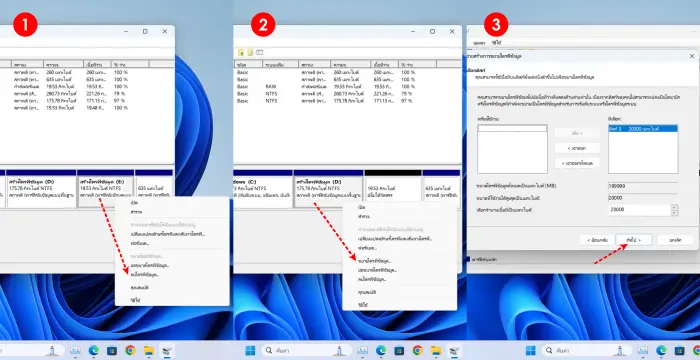
Task: Click Help at bottom of left context menu
Action: 135,301
